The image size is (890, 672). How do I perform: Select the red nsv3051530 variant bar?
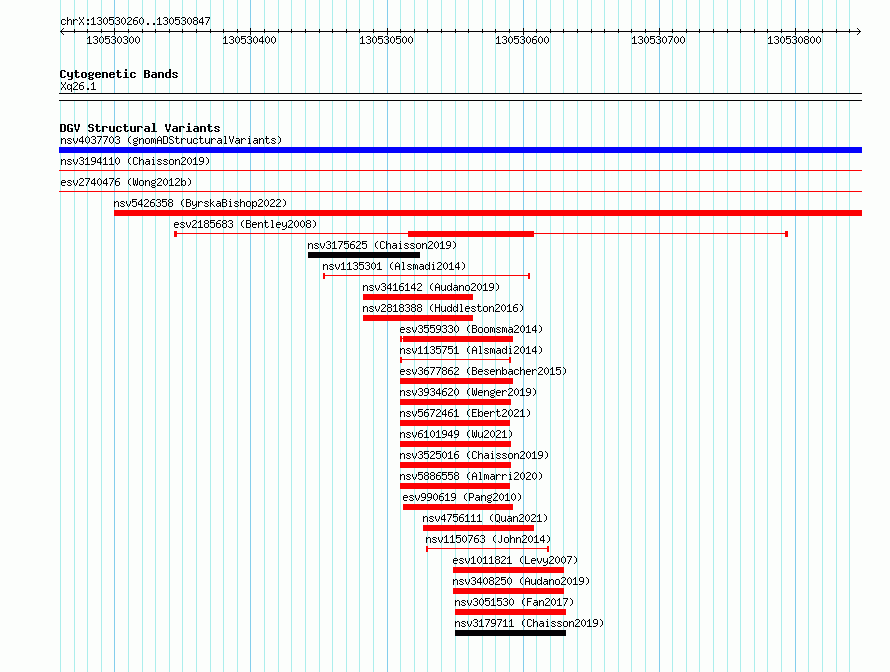pos(510,612)
